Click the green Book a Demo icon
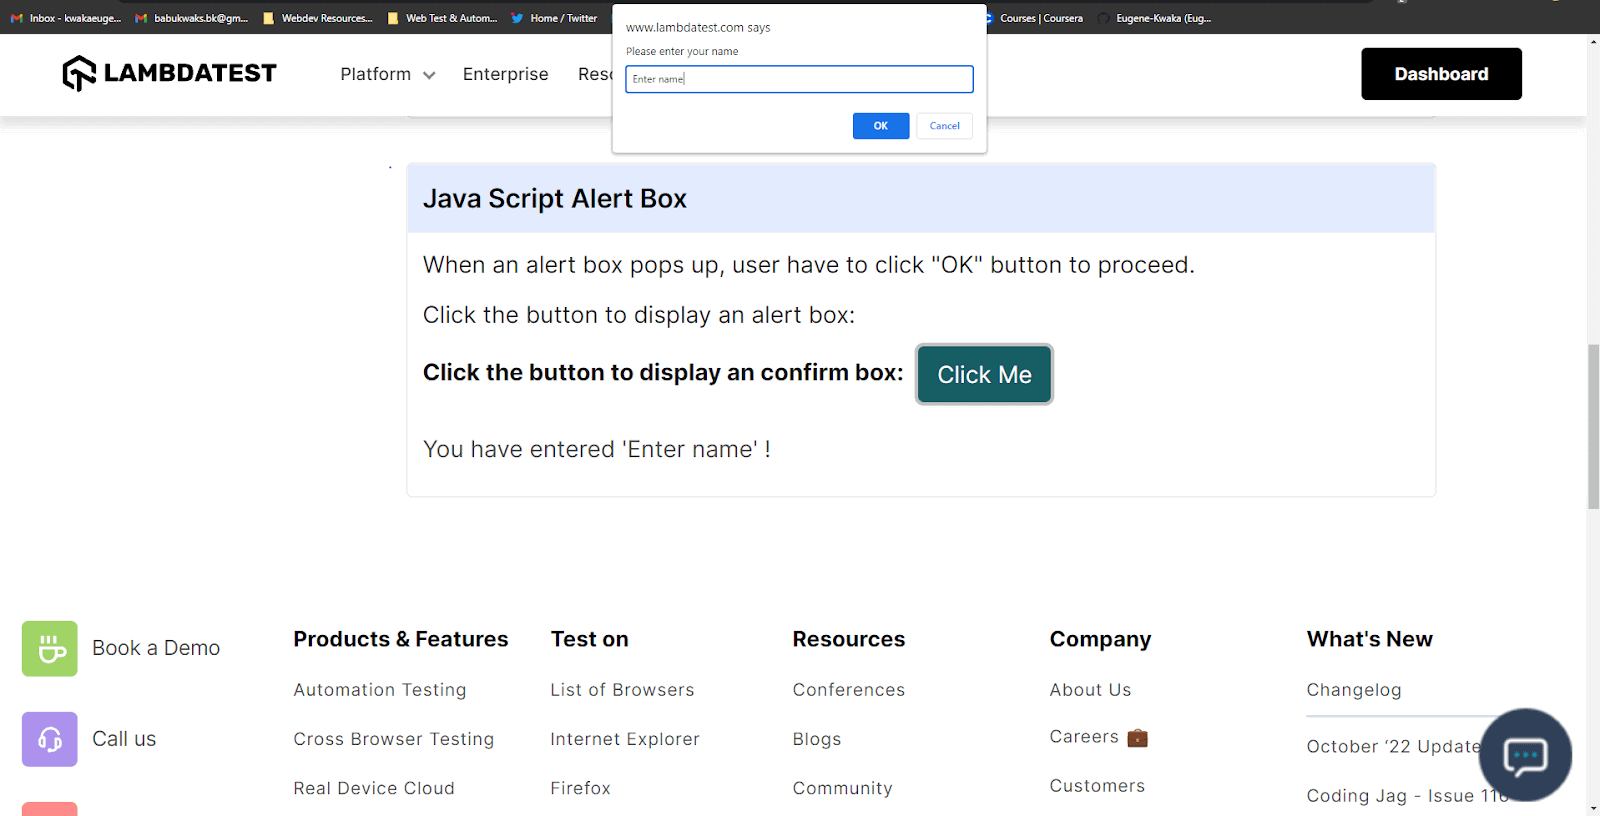This screenshot has width=1600, height=816. pyautogui.click(x=50, y=649)
